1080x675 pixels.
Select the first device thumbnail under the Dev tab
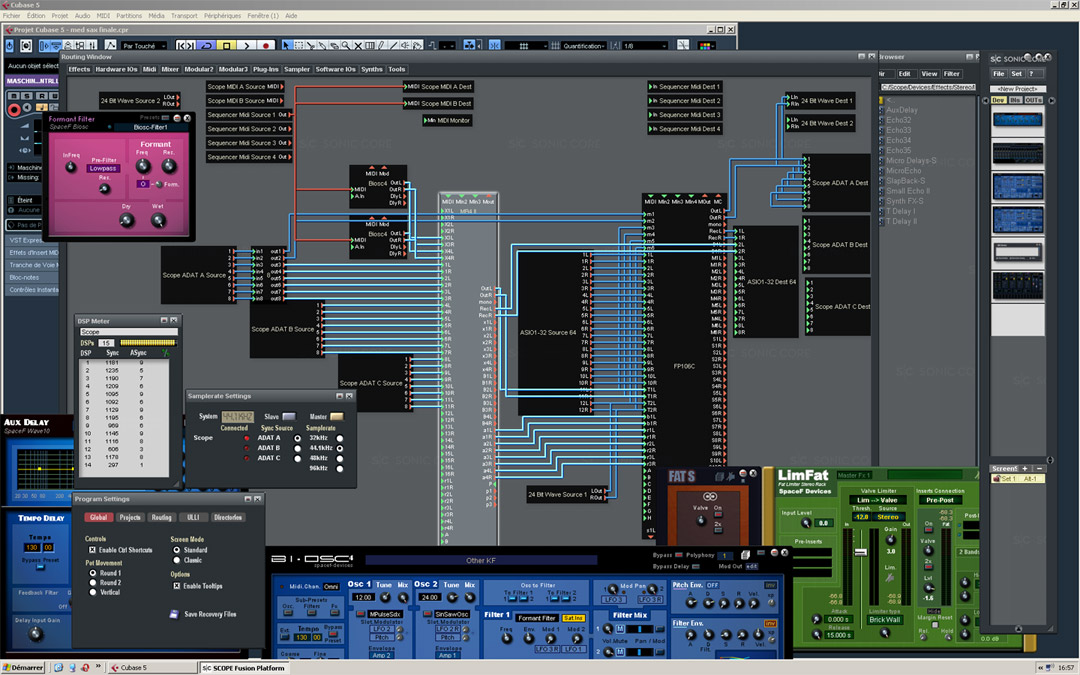[1017, 120]
